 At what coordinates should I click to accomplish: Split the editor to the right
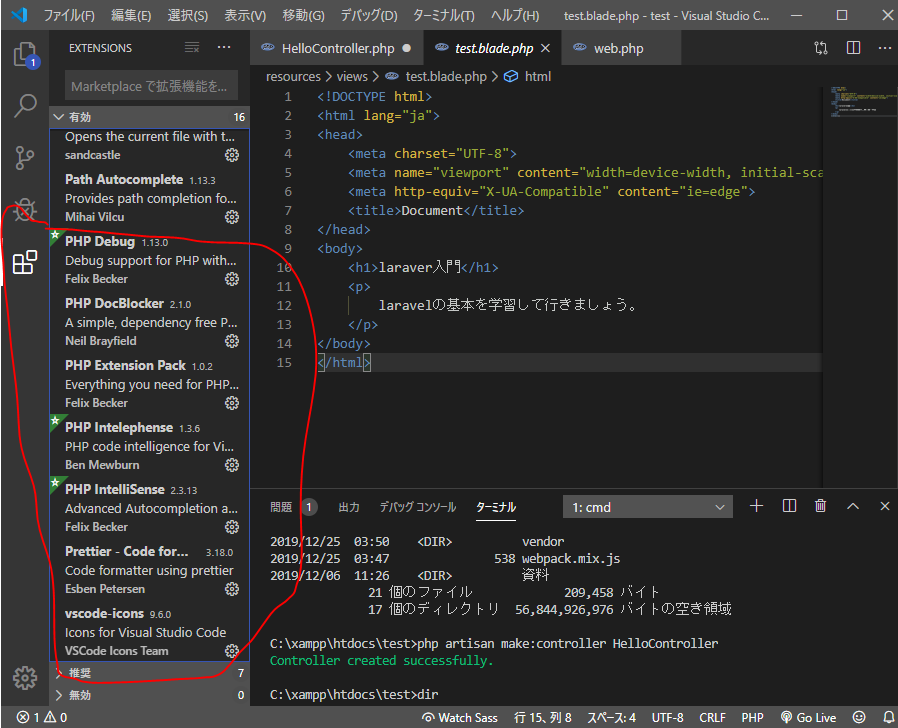point(853,48)
